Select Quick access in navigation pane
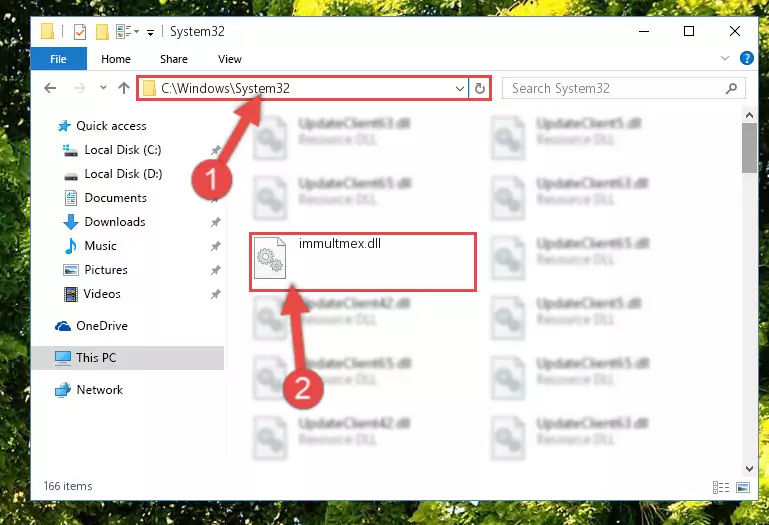 point(111,126)
